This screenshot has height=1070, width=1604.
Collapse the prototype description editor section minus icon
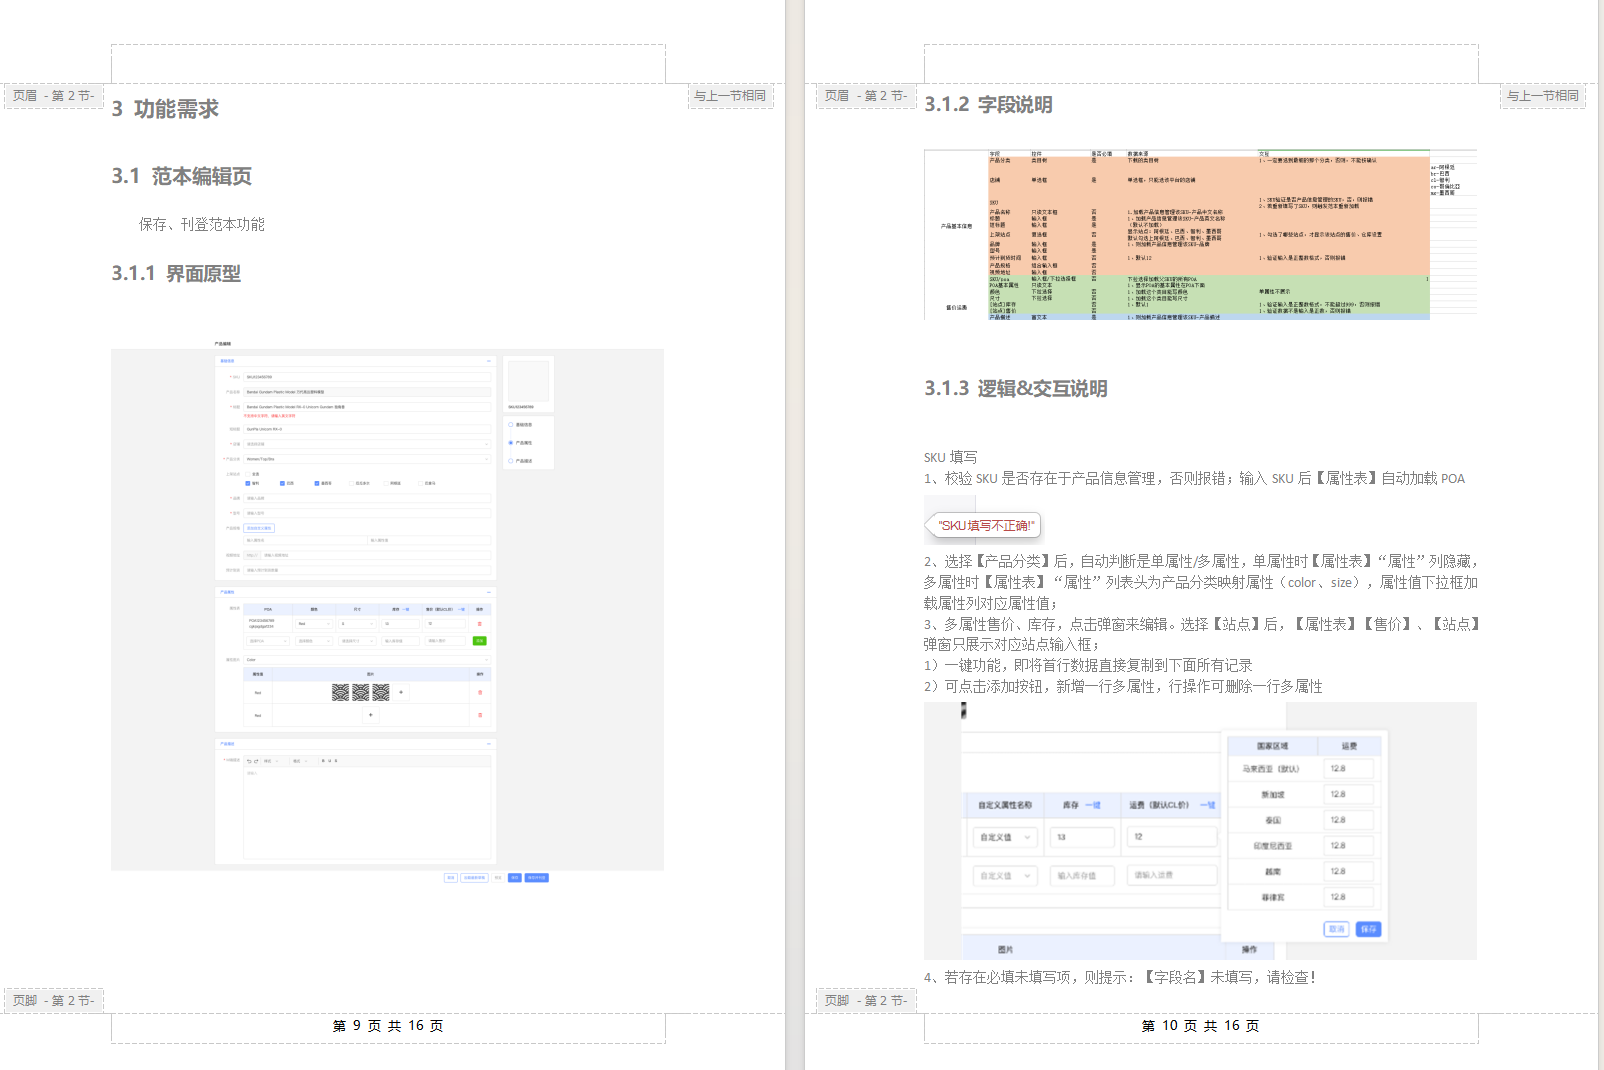click(489, 744)
